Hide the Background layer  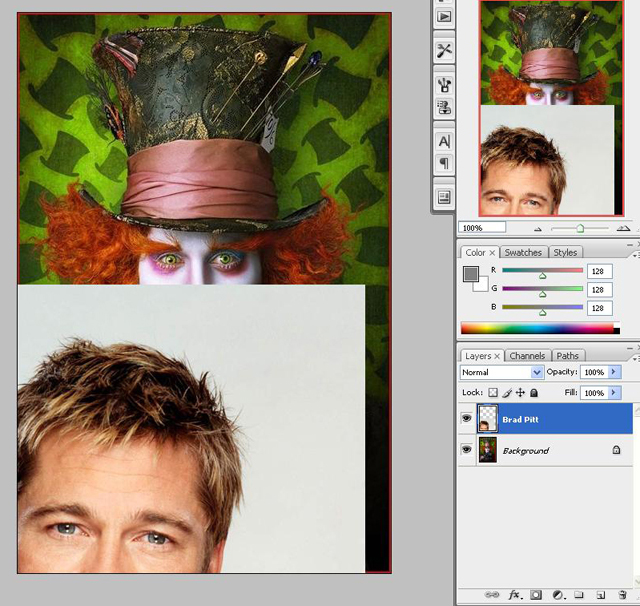click(x=467, y=449)
